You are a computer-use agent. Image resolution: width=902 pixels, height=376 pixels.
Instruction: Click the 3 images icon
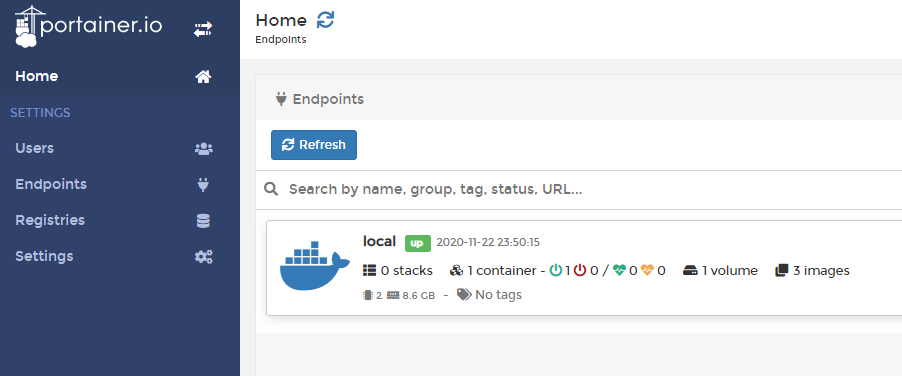pos(781,270)
